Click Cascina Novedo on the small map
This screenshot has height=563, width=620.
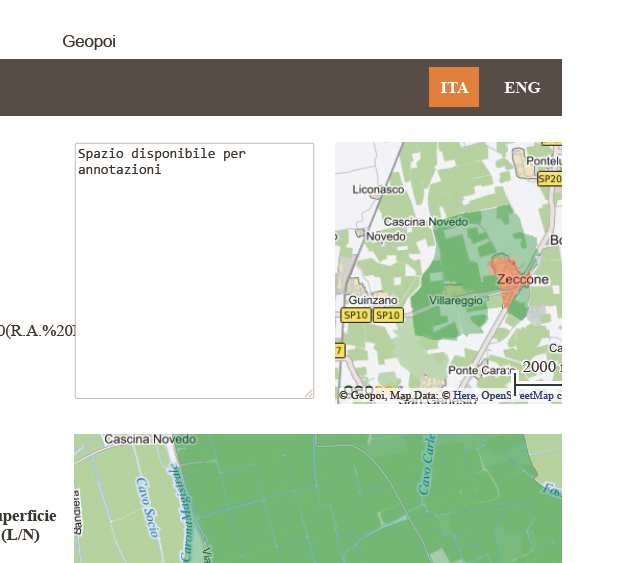pos(425,221)
